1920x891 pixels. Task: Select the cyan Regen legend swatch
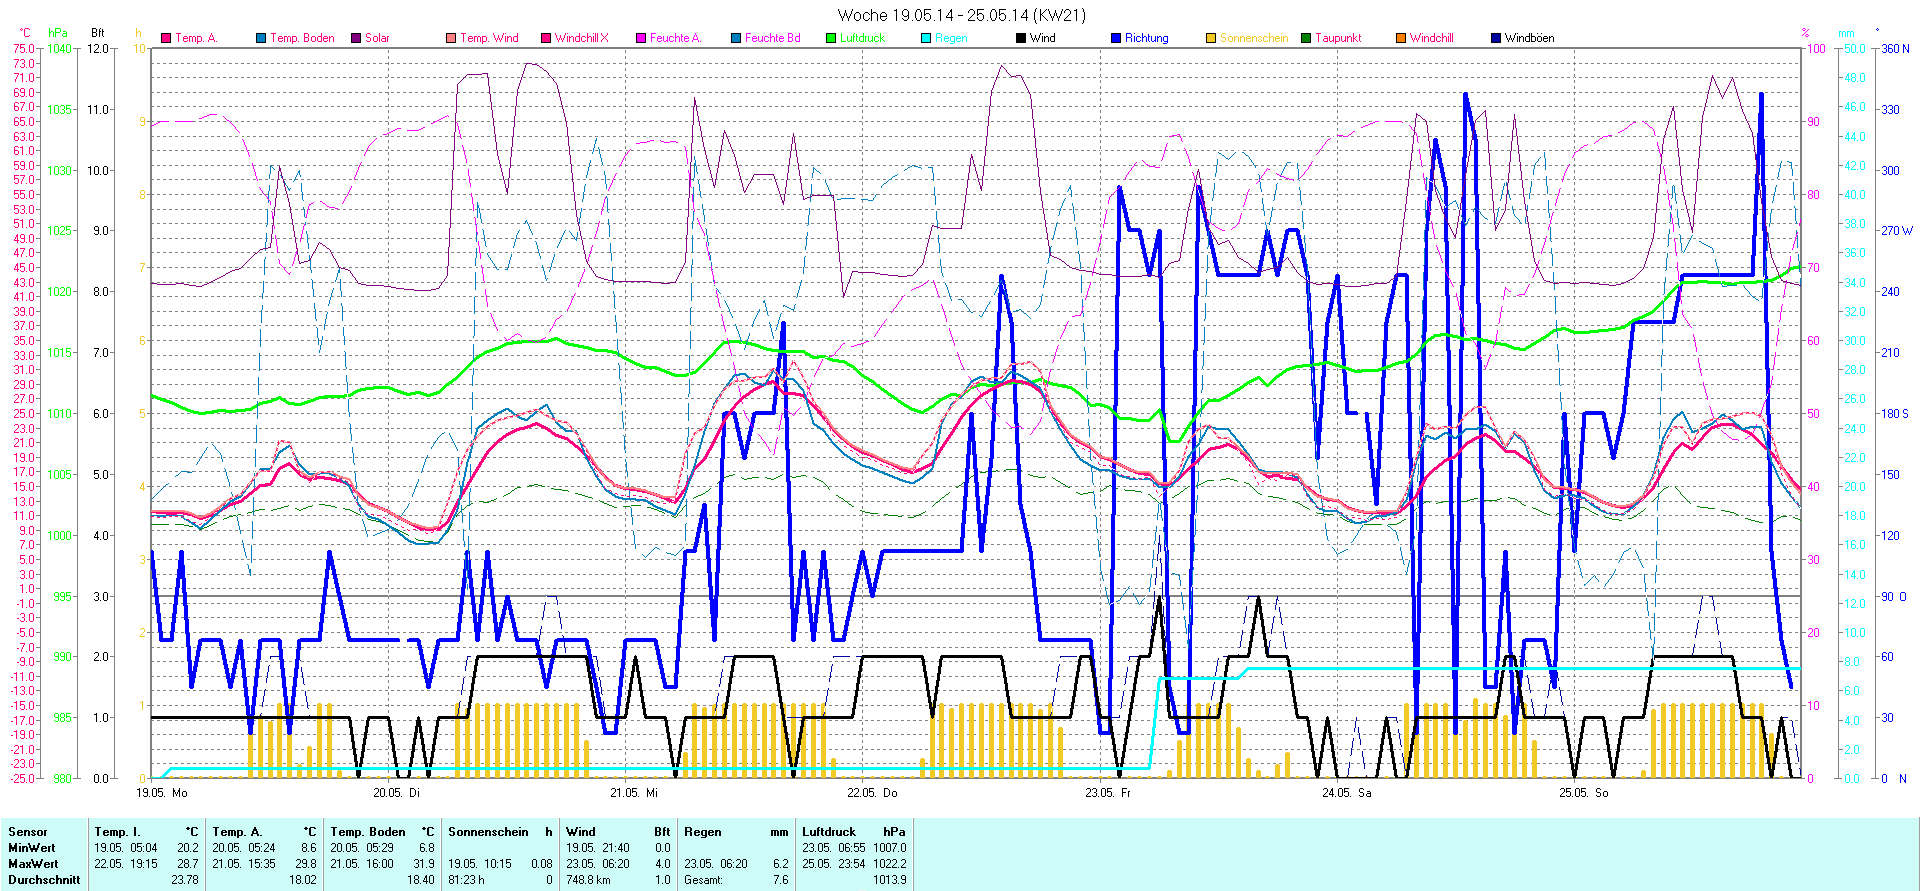tap(926, 38)
